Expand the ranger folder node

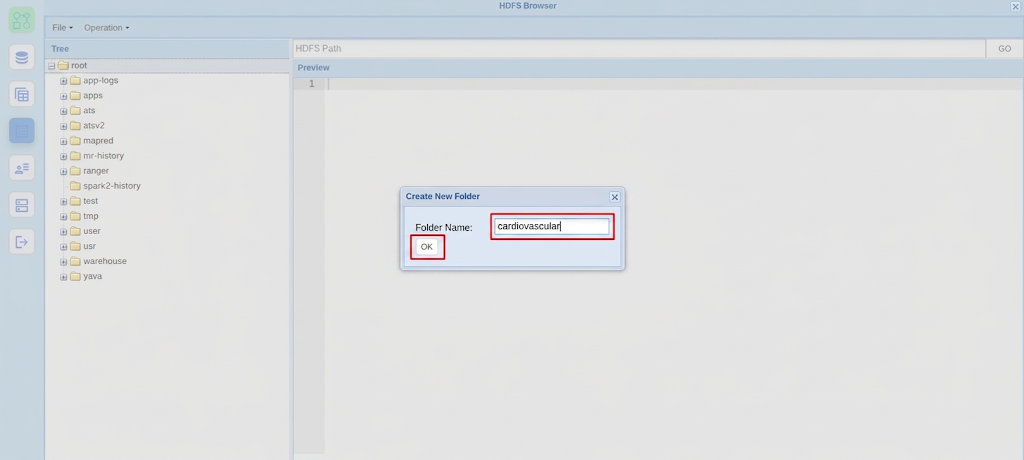[63, 171]
